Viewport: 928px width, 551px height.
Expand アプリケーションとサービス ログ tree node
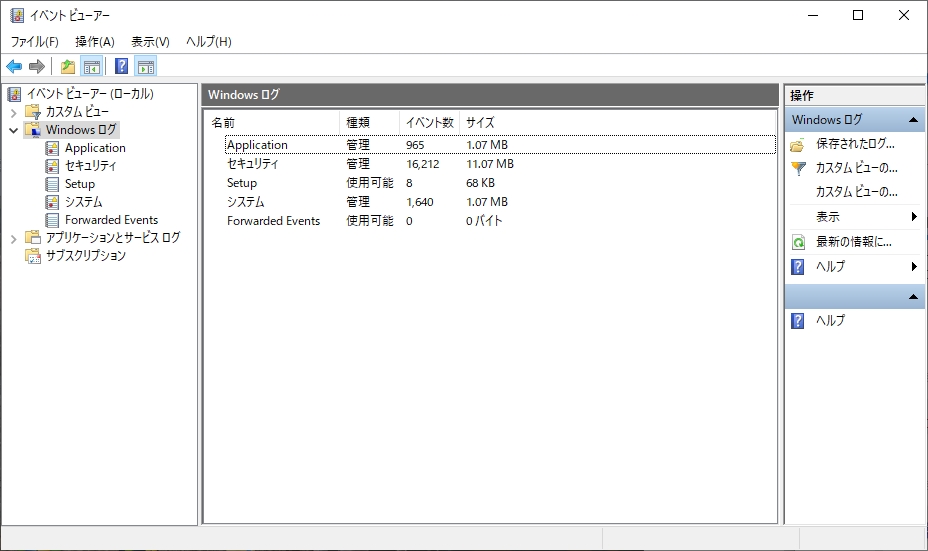[x=14, y=239]
